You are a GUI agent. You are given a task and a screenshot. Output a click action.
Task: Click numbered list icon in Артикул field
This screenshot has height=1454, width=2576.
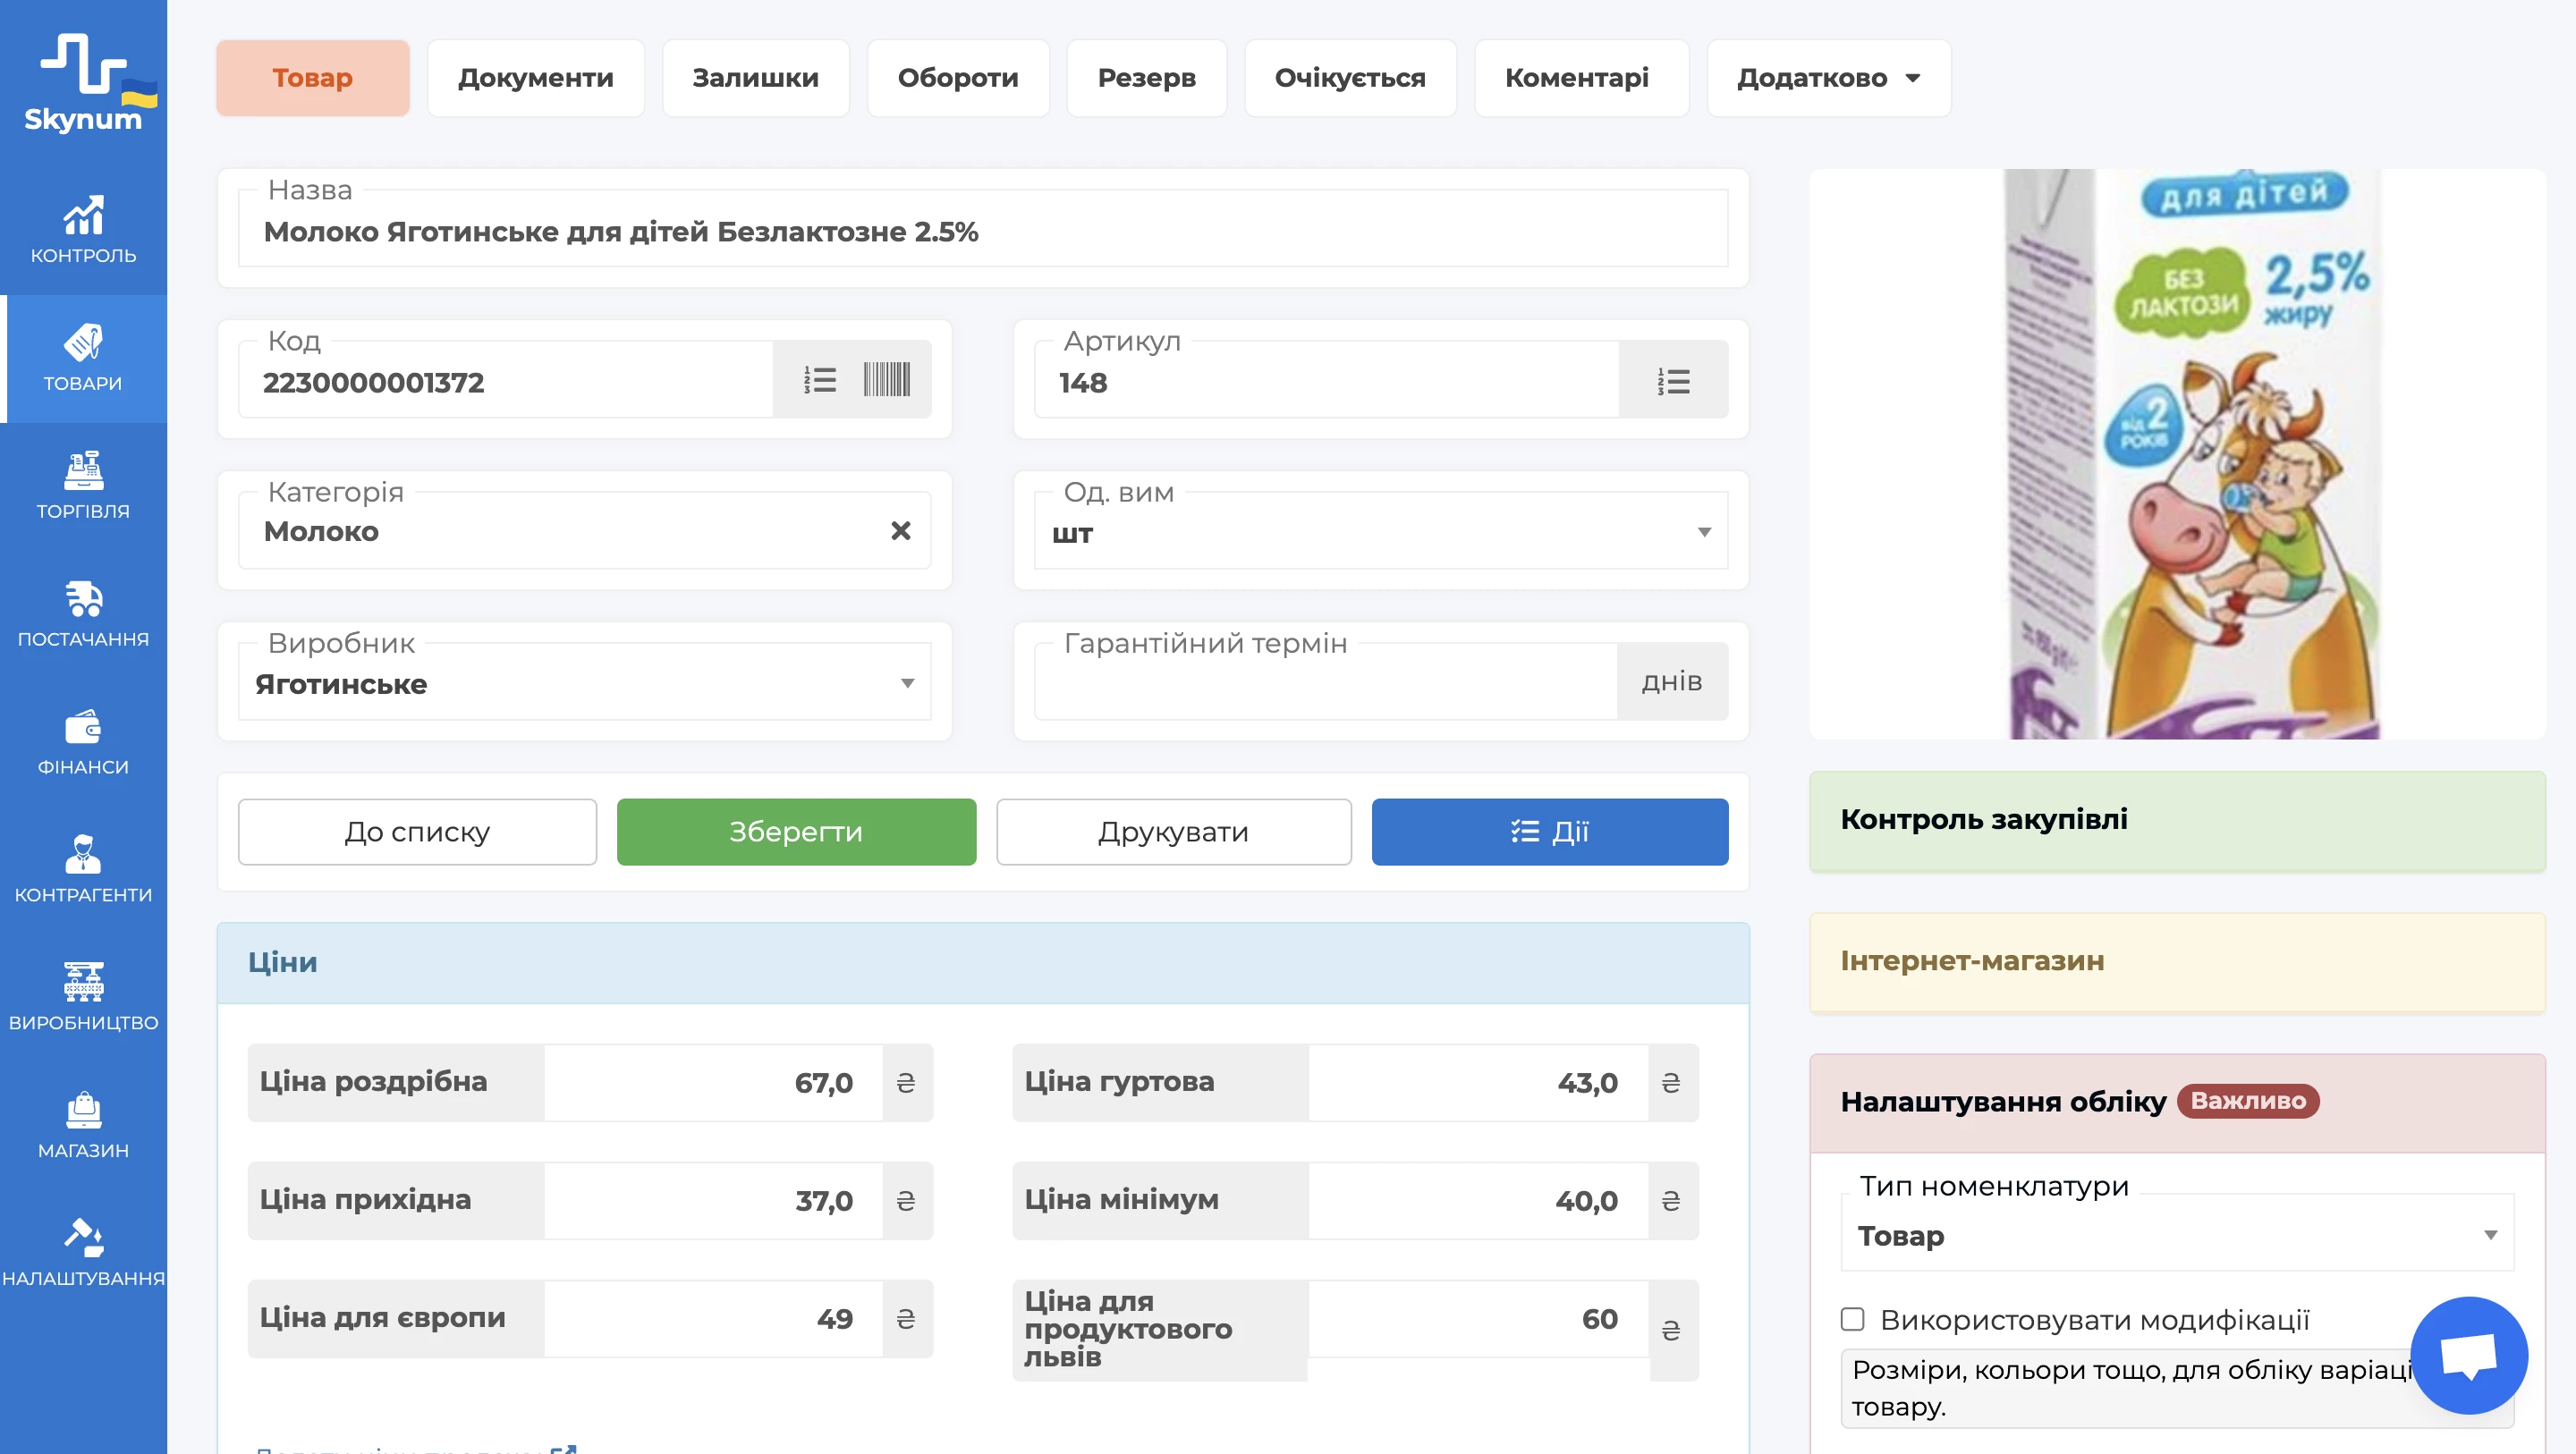click(x=1673, y=381)
